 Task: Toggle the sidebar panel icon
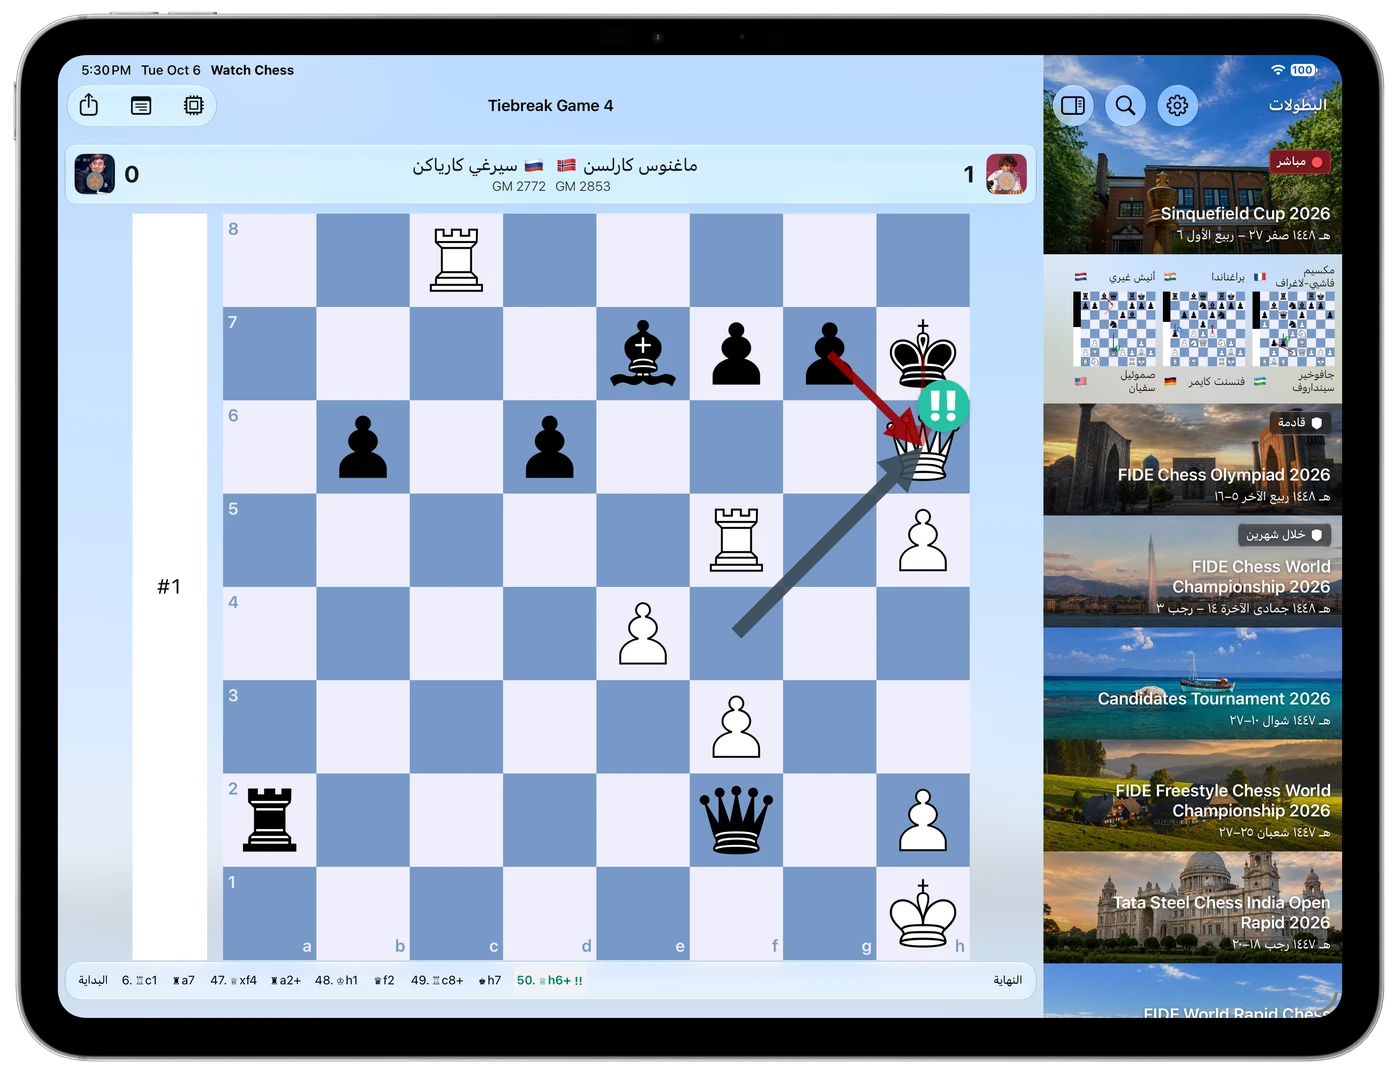(1073, 105)
